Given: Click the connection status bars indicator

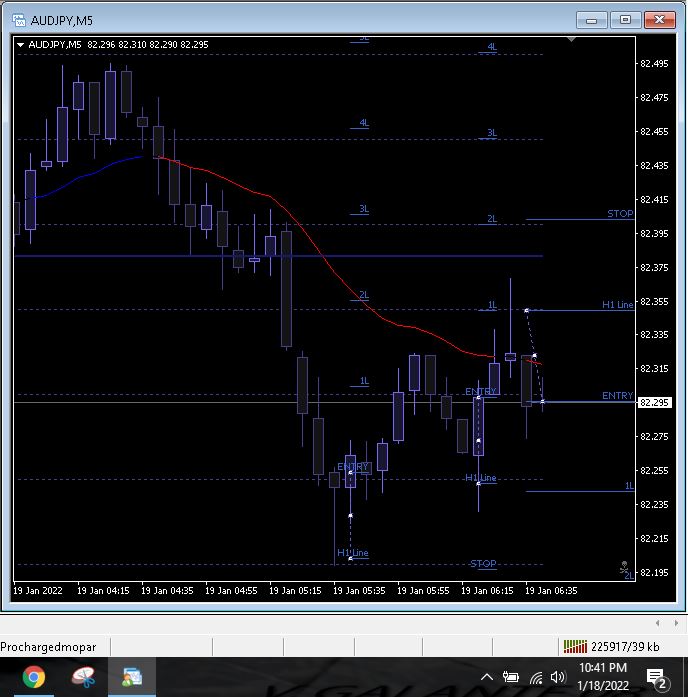Looking at the screenshot, I should tap(575, 646).
